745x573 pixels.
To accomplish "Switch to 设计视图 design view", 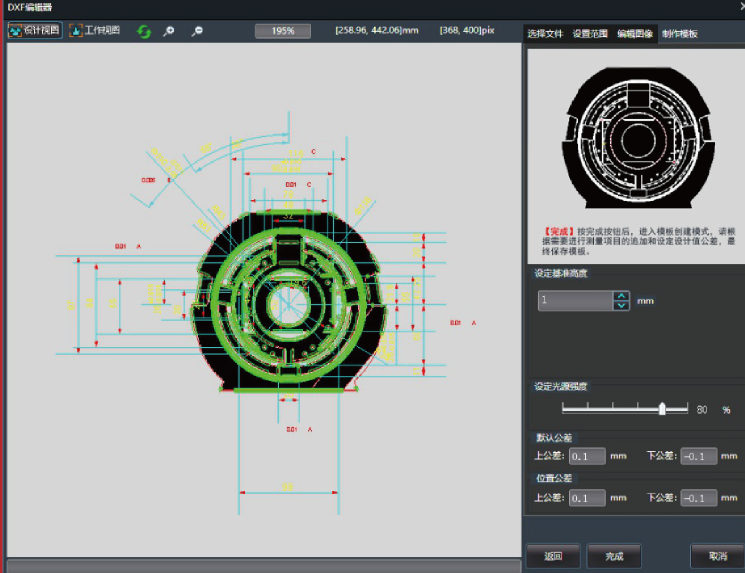I will click(35, 31).
